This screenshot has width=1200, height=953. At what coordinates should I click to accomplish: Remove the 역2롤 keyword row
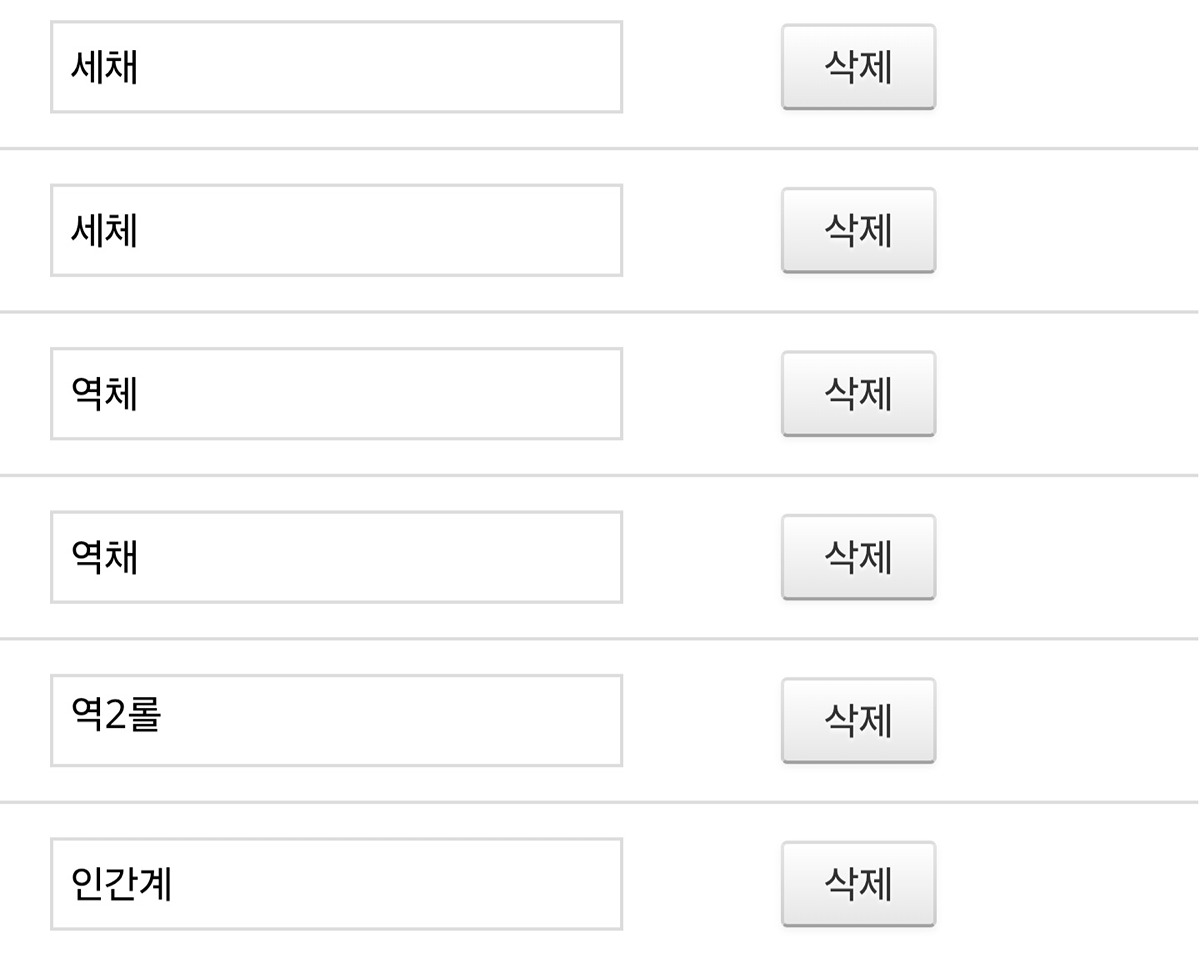858,720
